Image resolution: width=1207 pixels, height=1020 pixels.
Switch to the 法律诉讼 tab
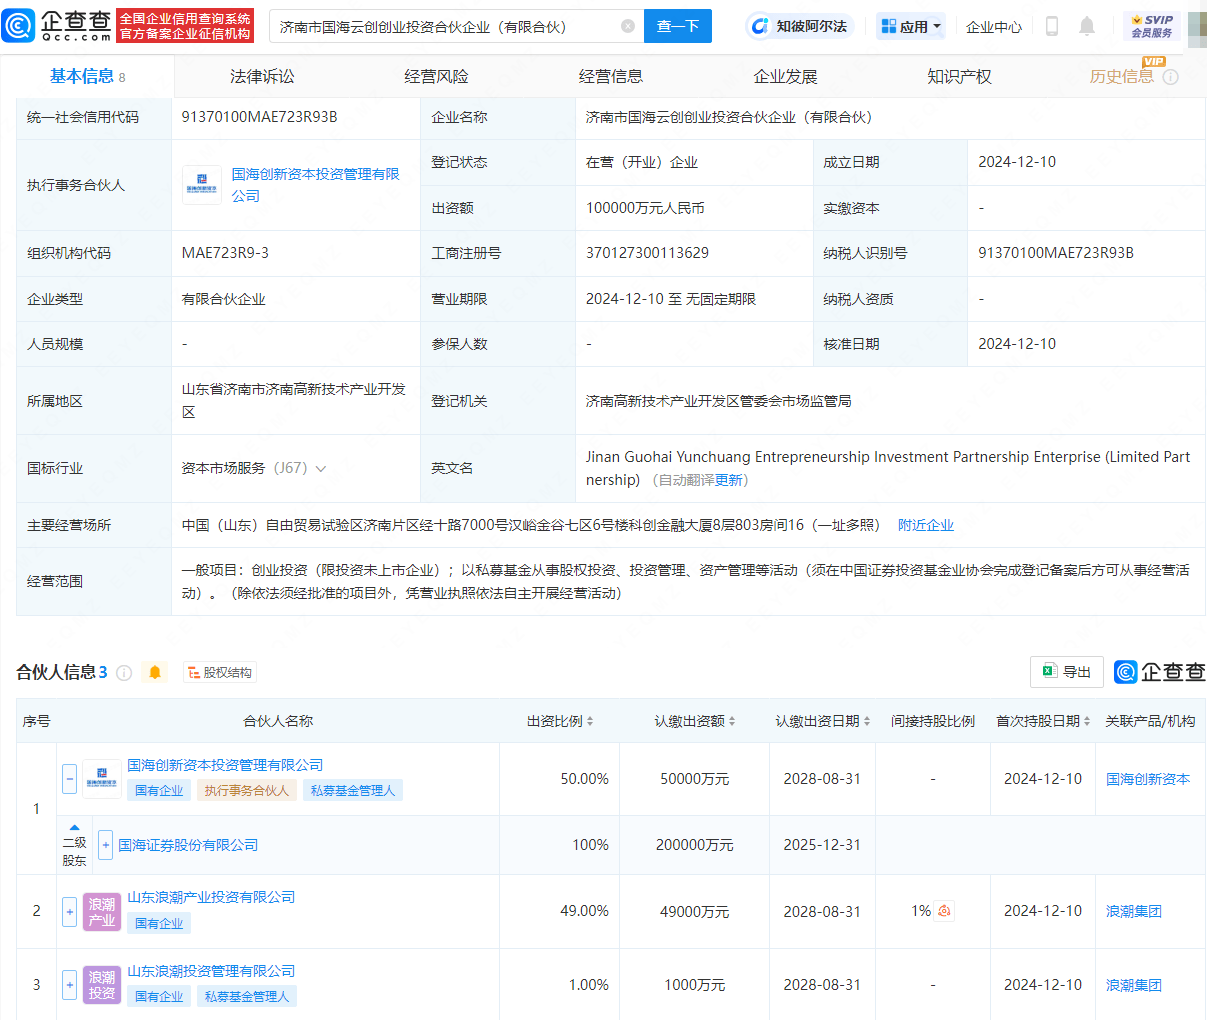(262, 77)
